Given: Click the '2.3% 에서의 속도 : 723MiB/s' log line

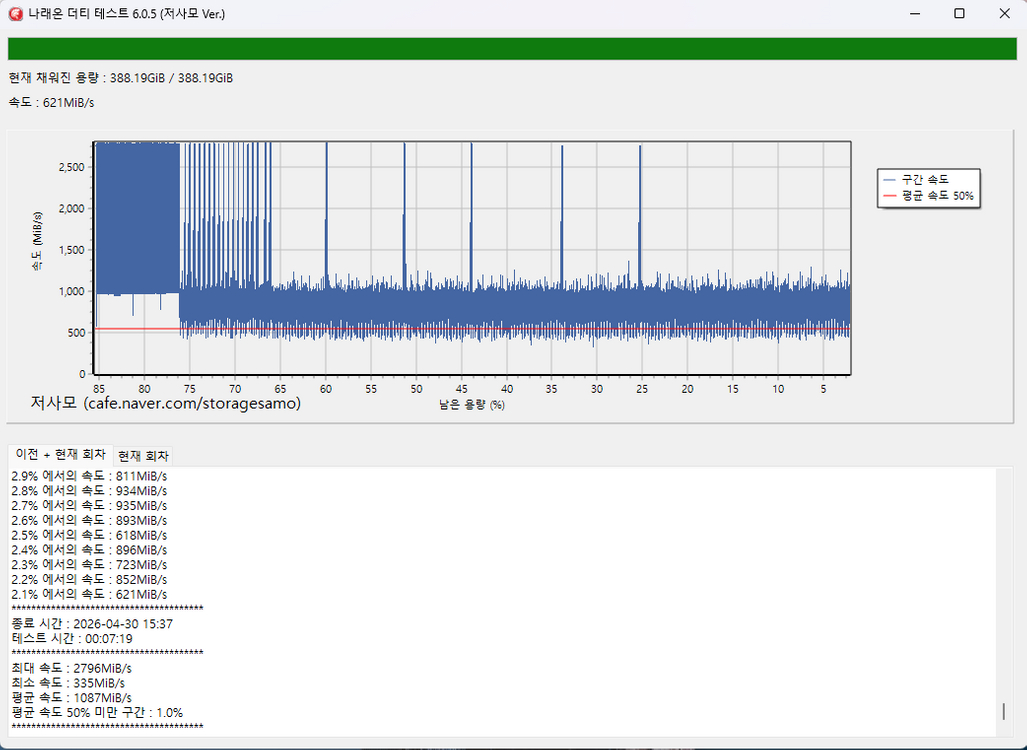Looking at the screenshot, I should coord(89,565).
